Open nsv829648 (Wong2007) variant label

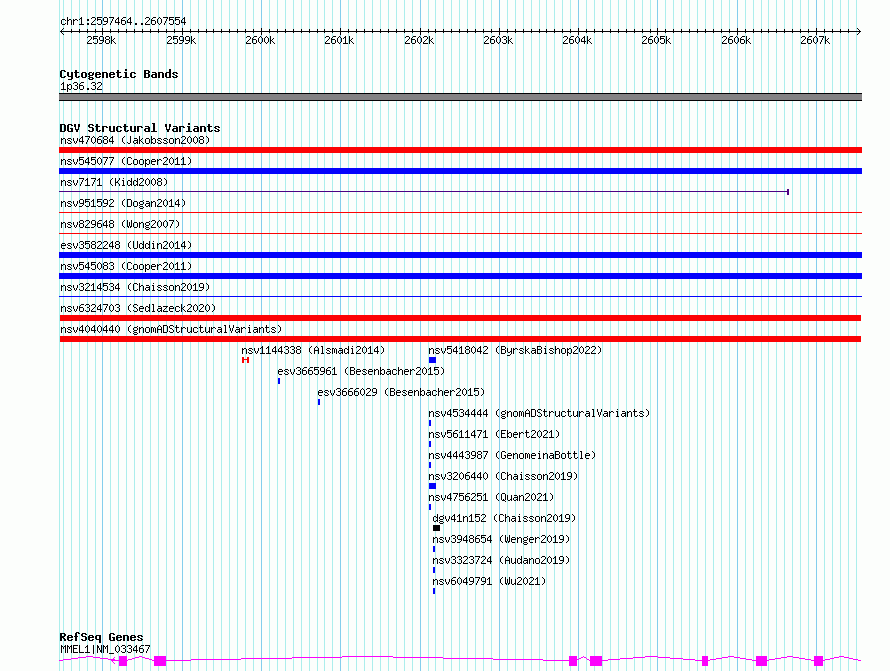pos(120,224)
